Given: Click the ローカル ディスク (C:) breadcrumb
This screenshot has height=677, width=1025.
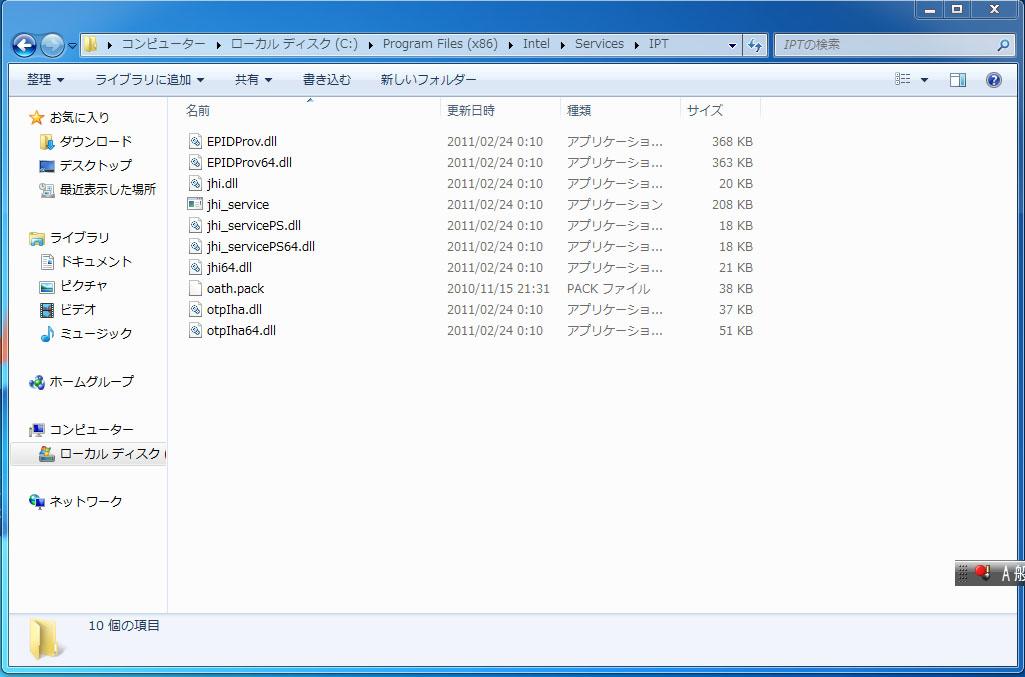Looking at the screenshot, I should click(294, 44).
